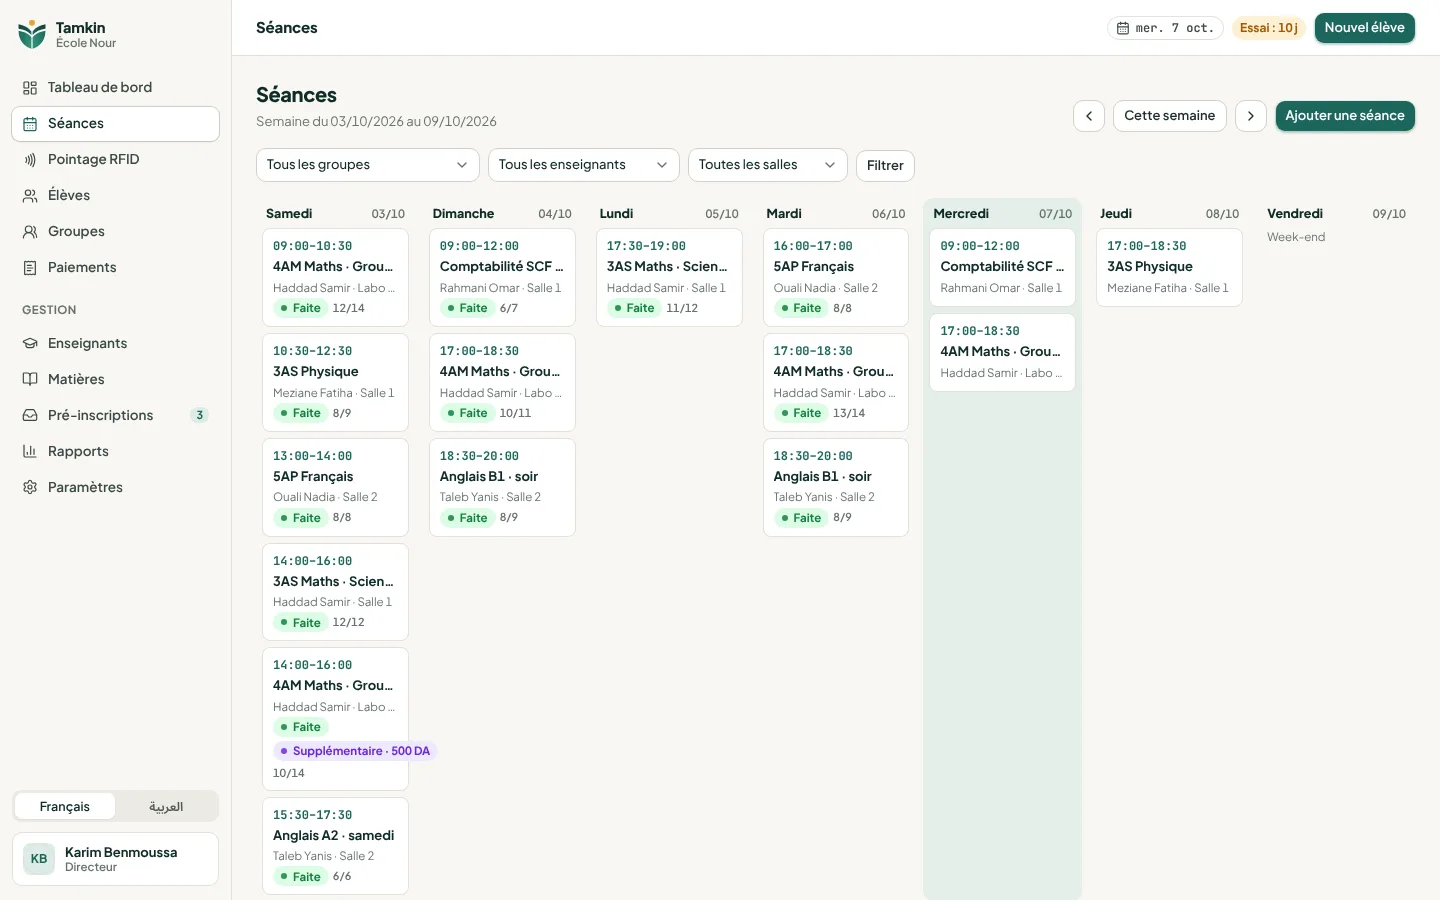
Task: Click the Groupes icon in sidebar
Action: click(x=30, y=232)
